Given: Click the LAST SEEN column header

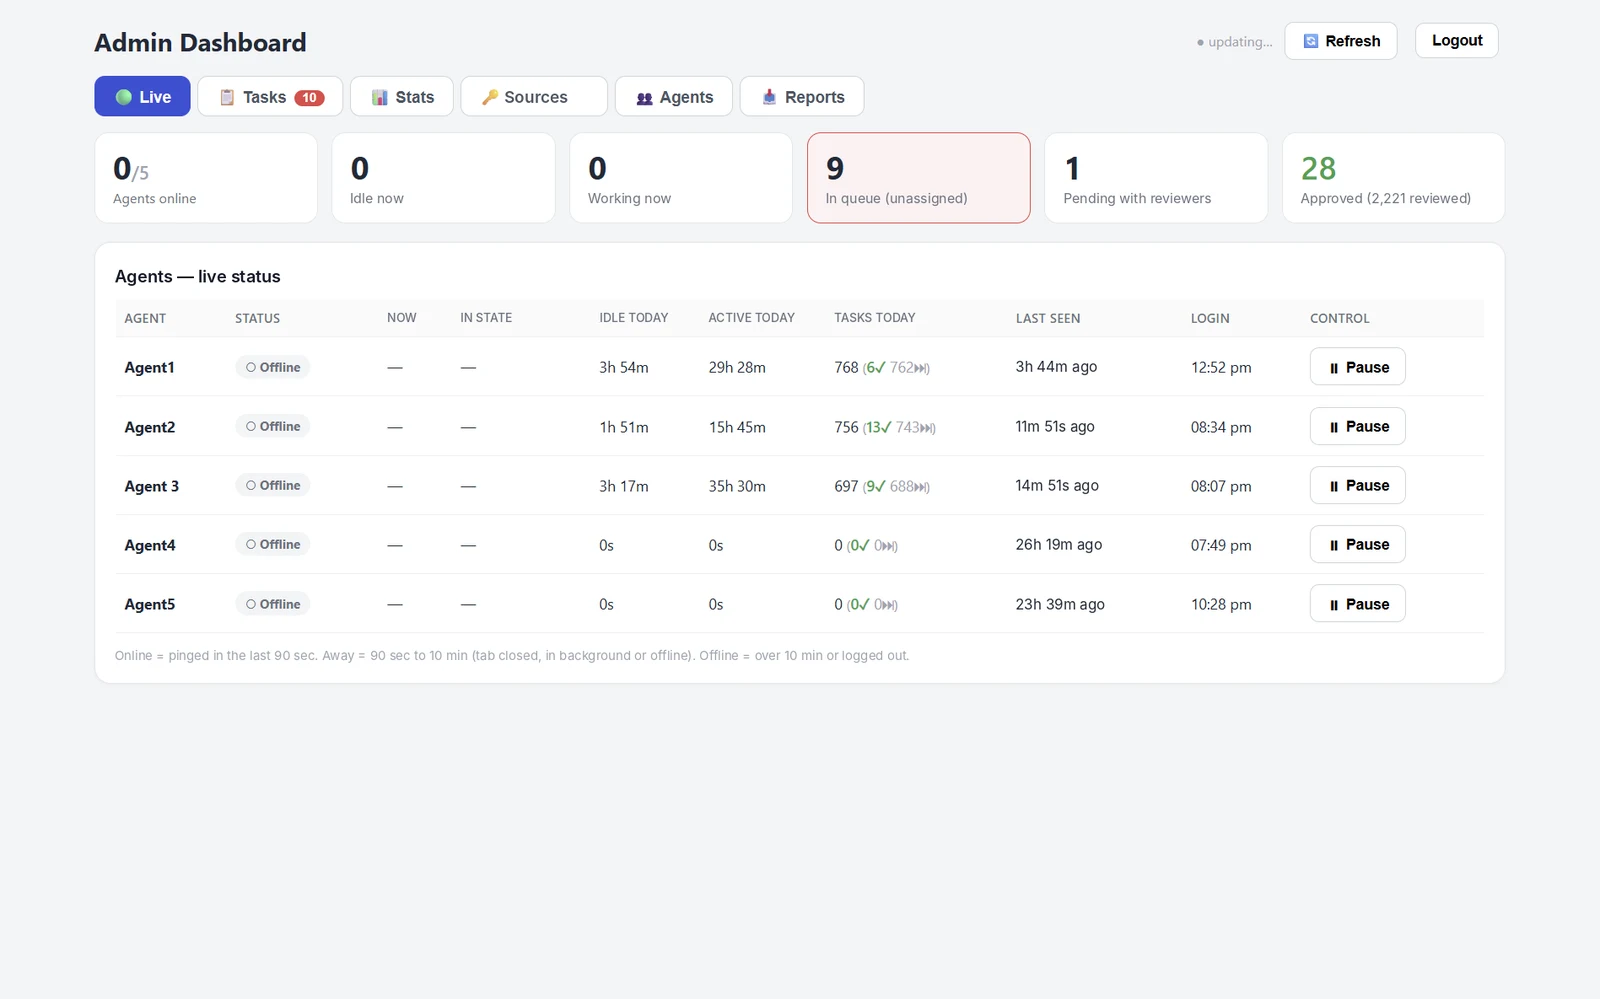Looking at the screenshot, I should tap(1048, 318).
